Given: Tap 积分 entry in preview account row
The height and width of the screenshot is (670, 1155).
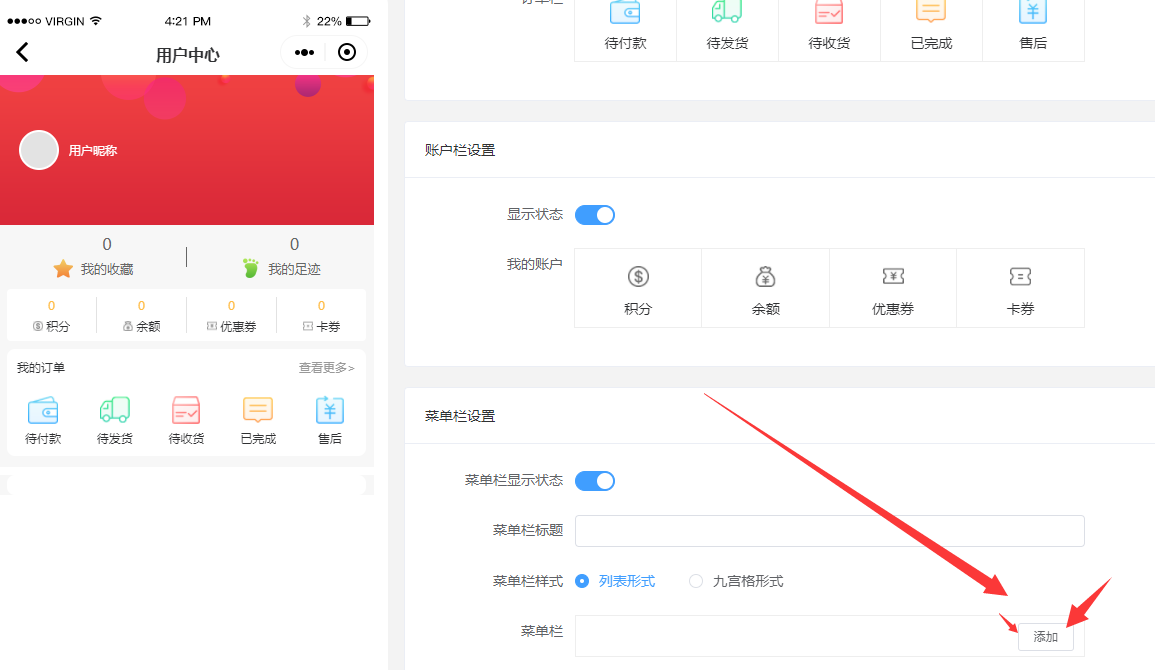Looking at the screenshot, I should tap(52, 317).
